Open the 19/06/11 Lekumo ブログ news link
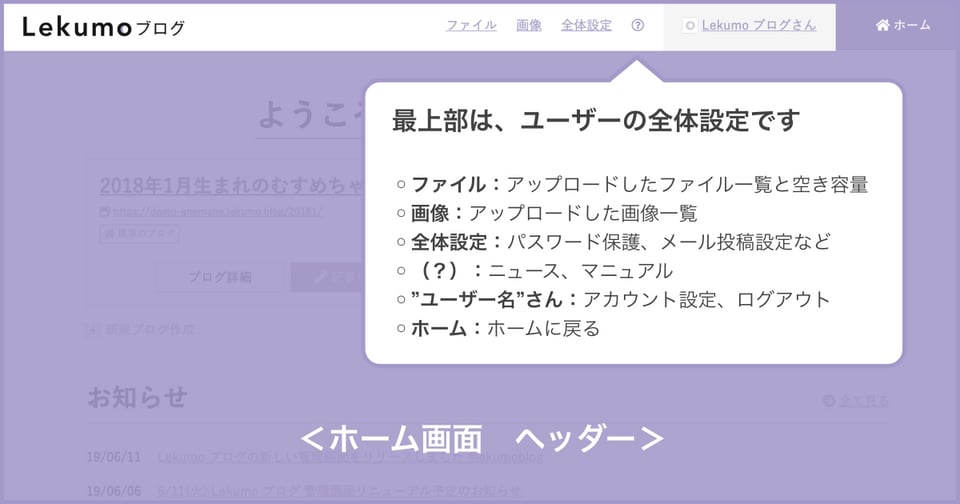Image resolution: width=960 pixels, height=504 pixels. click(350, 457)
